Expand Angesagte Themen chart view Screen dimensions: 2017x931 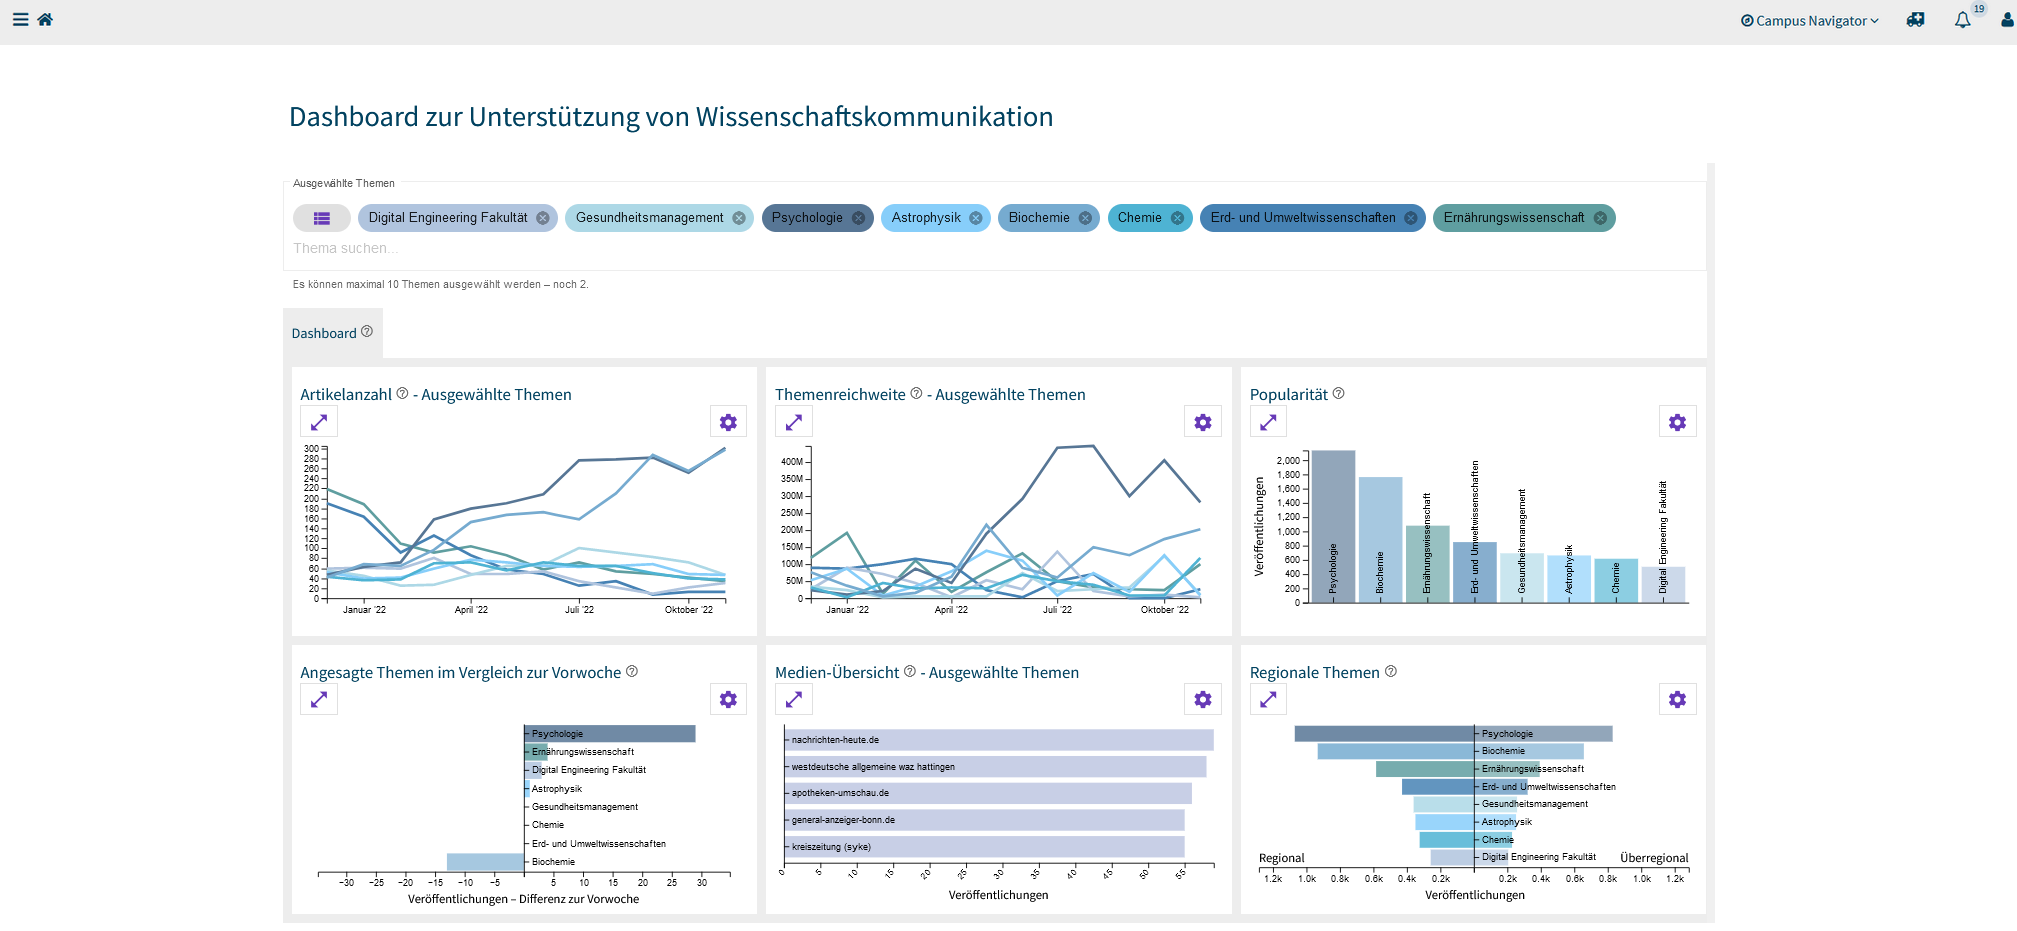[x=319, y=700]
